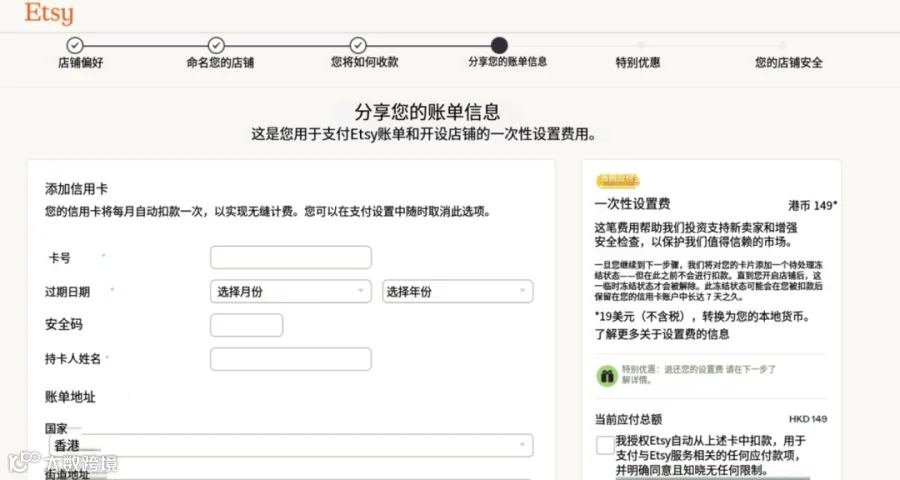
Task: Check the Etsy auto-charge authorization checkbox
Action: (605, 445)
